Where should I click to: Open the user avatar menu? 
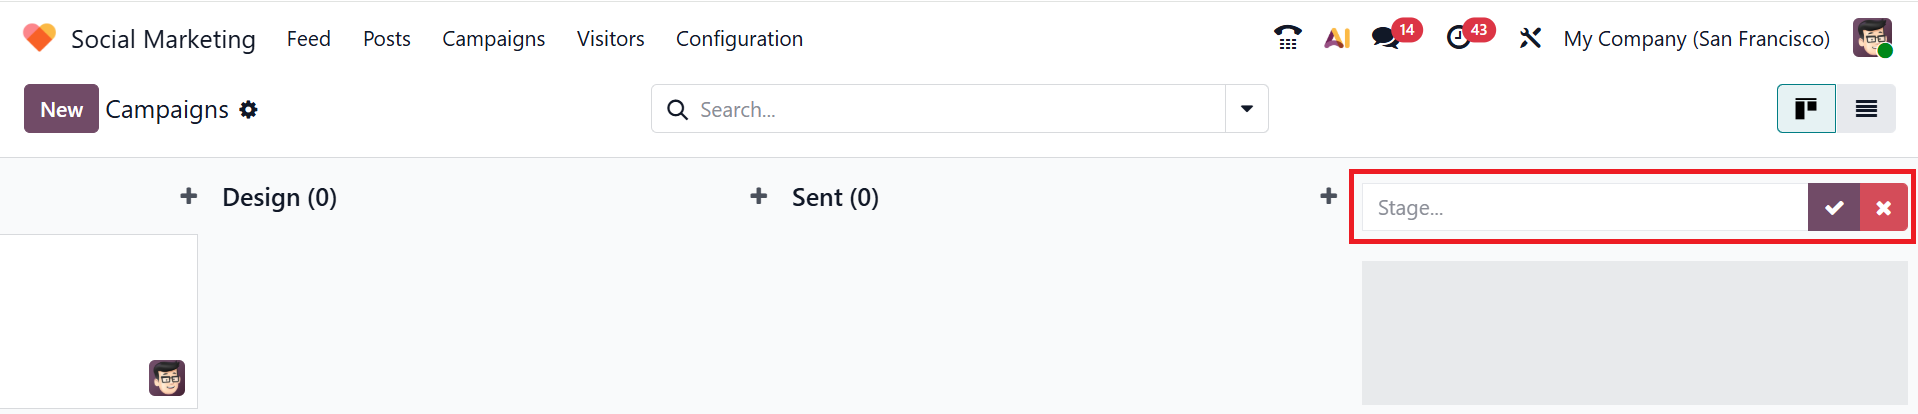pyautogui.click(x=1872, y=38)
